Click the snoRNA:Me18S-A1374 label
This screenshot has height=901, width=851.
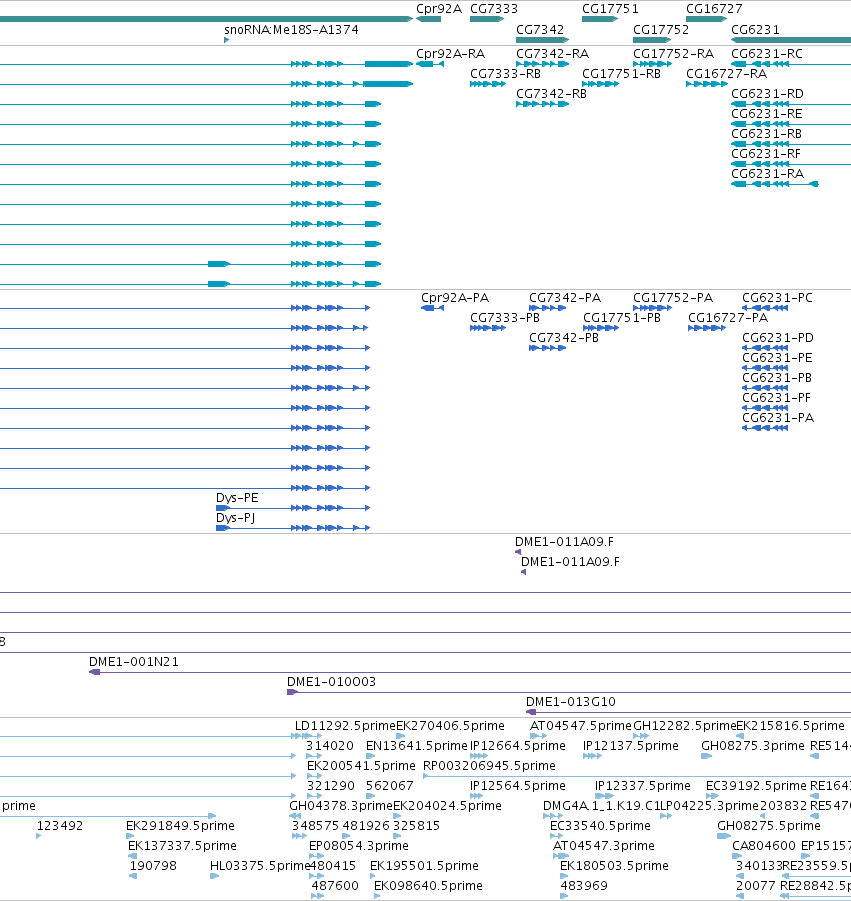click(291, 29)
